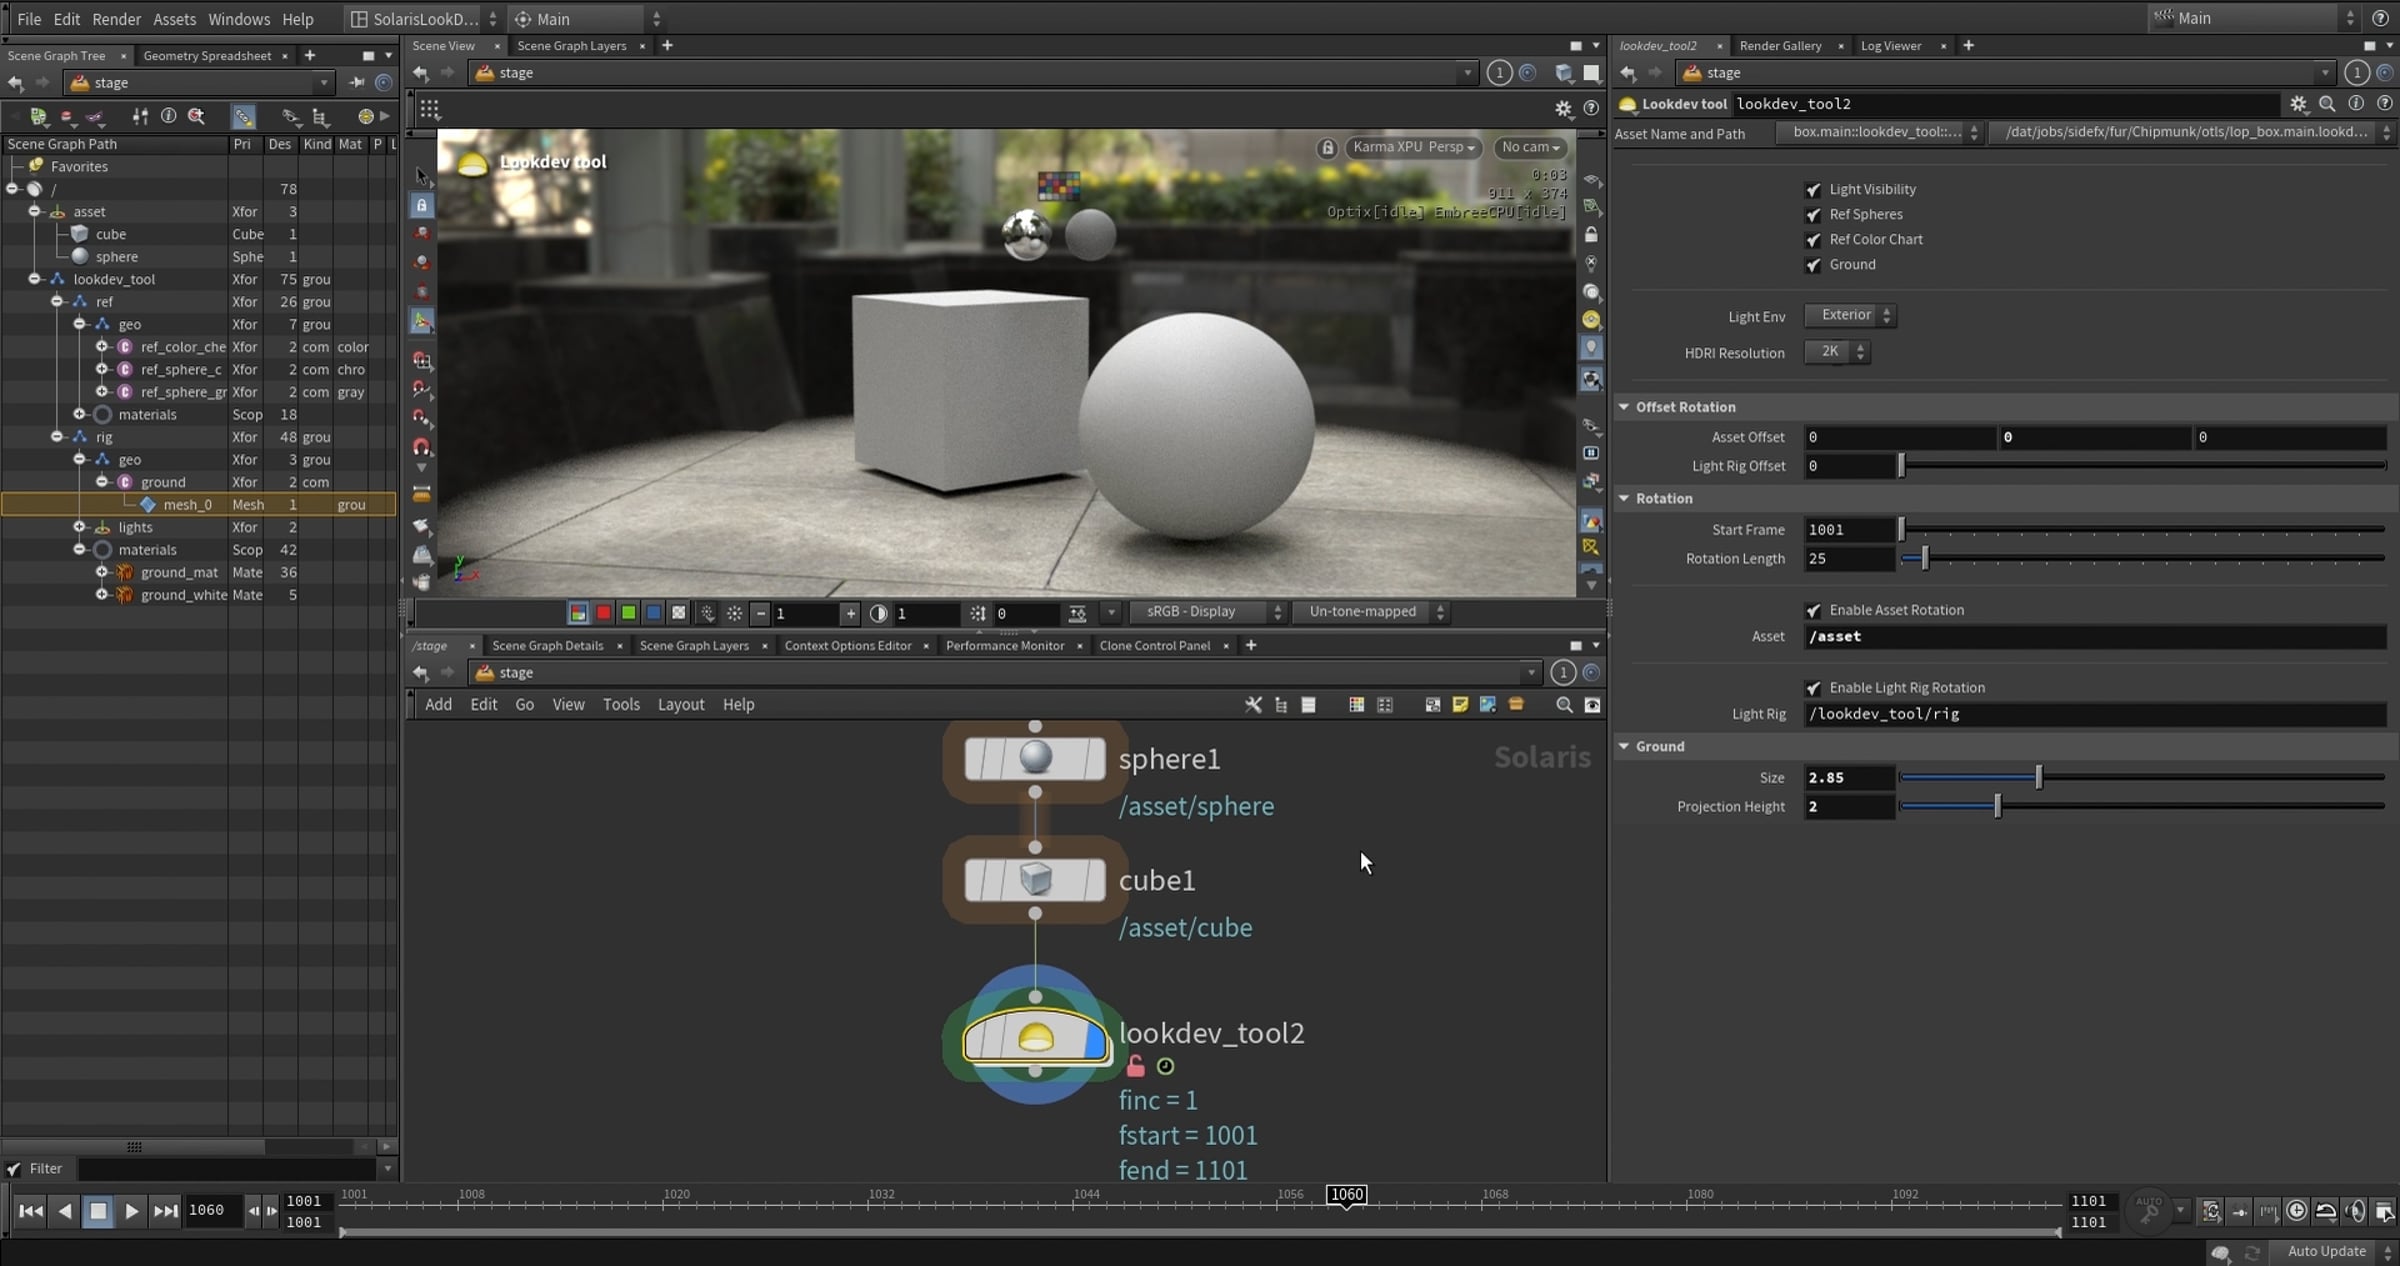This screenshot has height=1266, width=2400.
Task: Toggle the Filter checkbox in scene graph
Action: (x=14, y=1169)
